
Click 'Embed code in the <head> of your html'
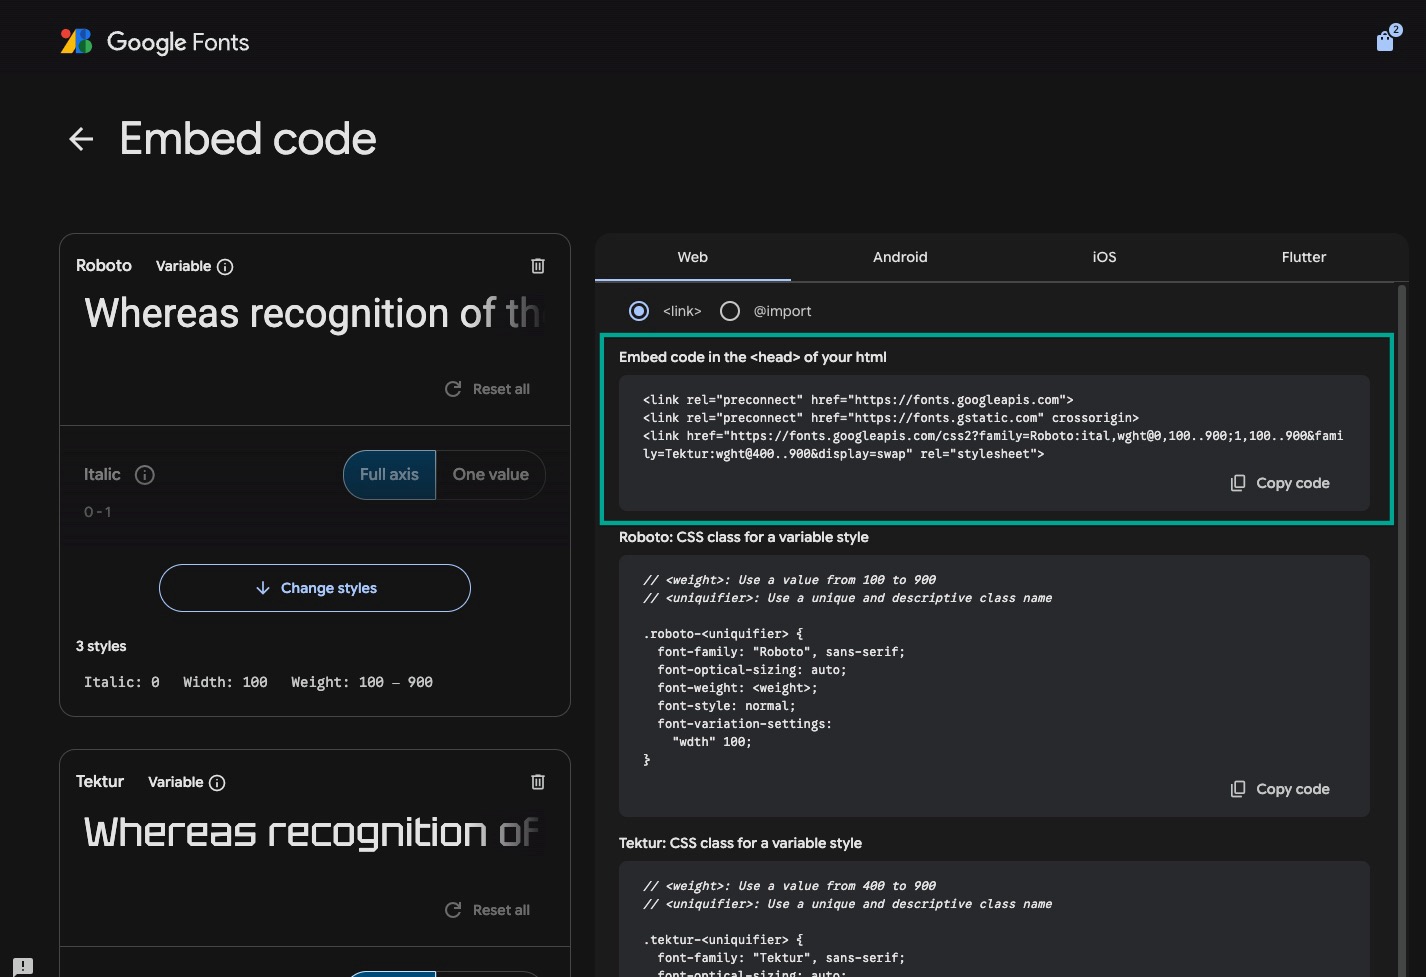click(753, 357)
